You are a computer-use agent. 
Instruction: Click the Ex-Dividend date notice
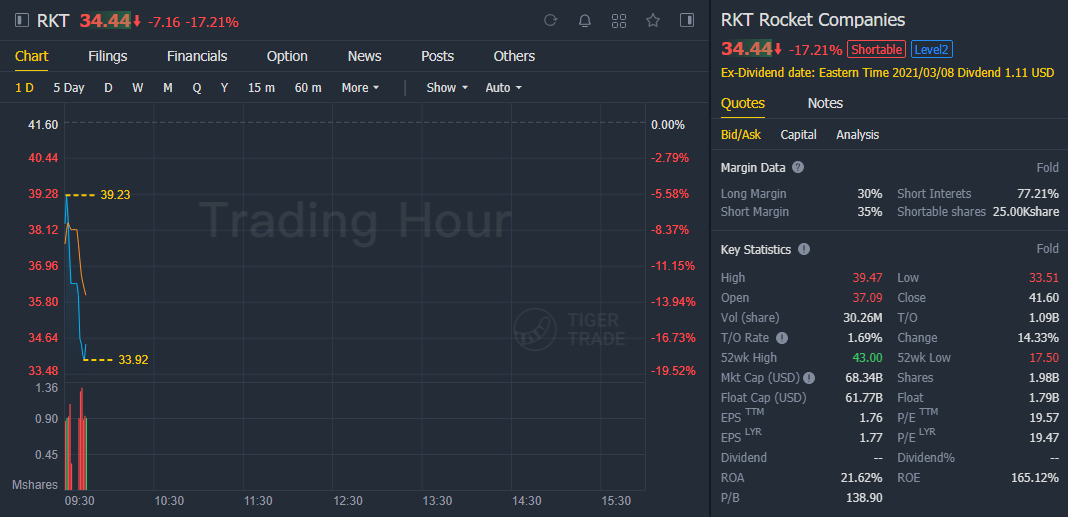[x=888, y=73]
